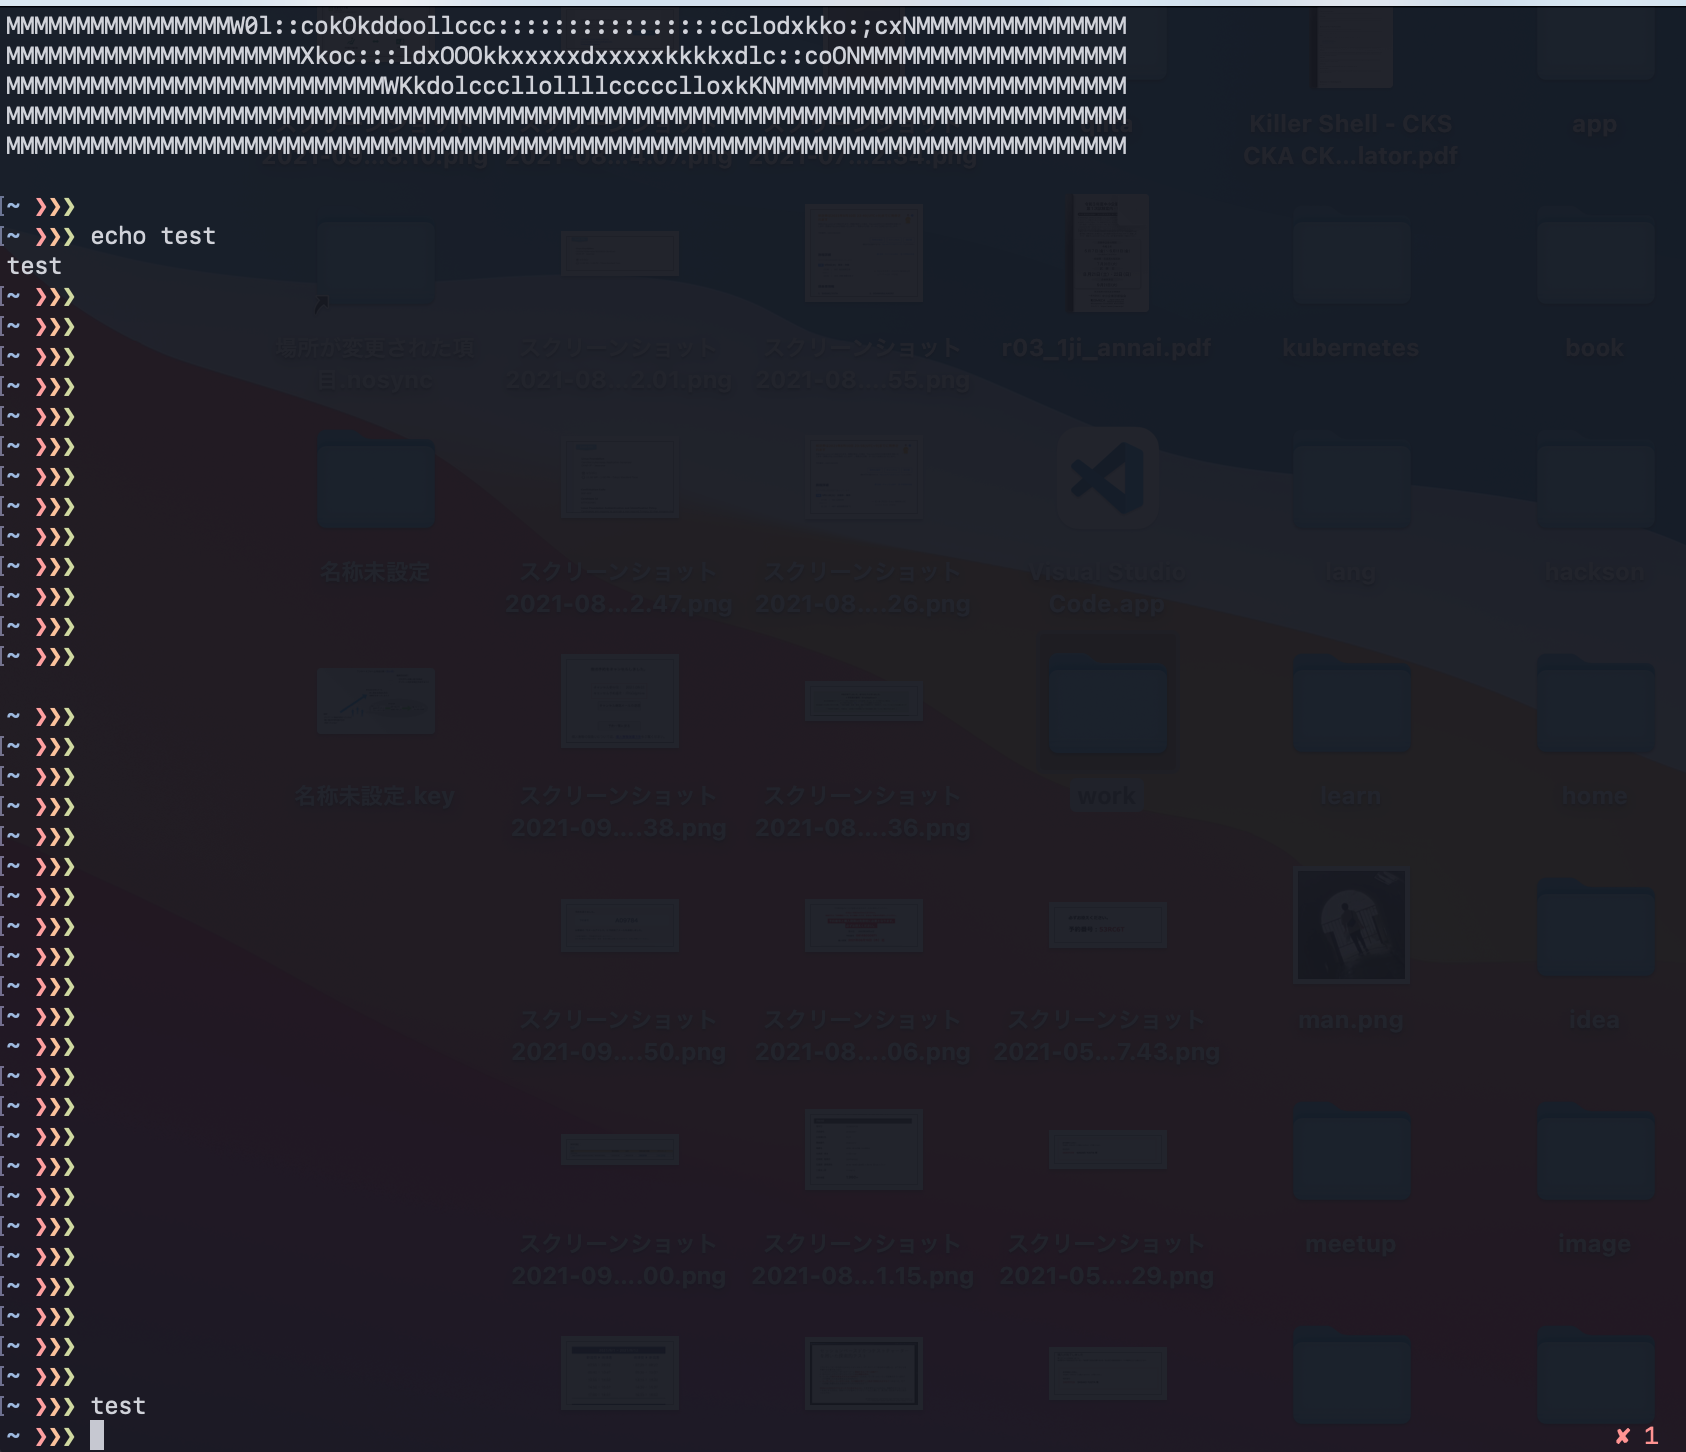
Task: Select screenshot file 2021-08....55.png on desktop
Action: 864,253
